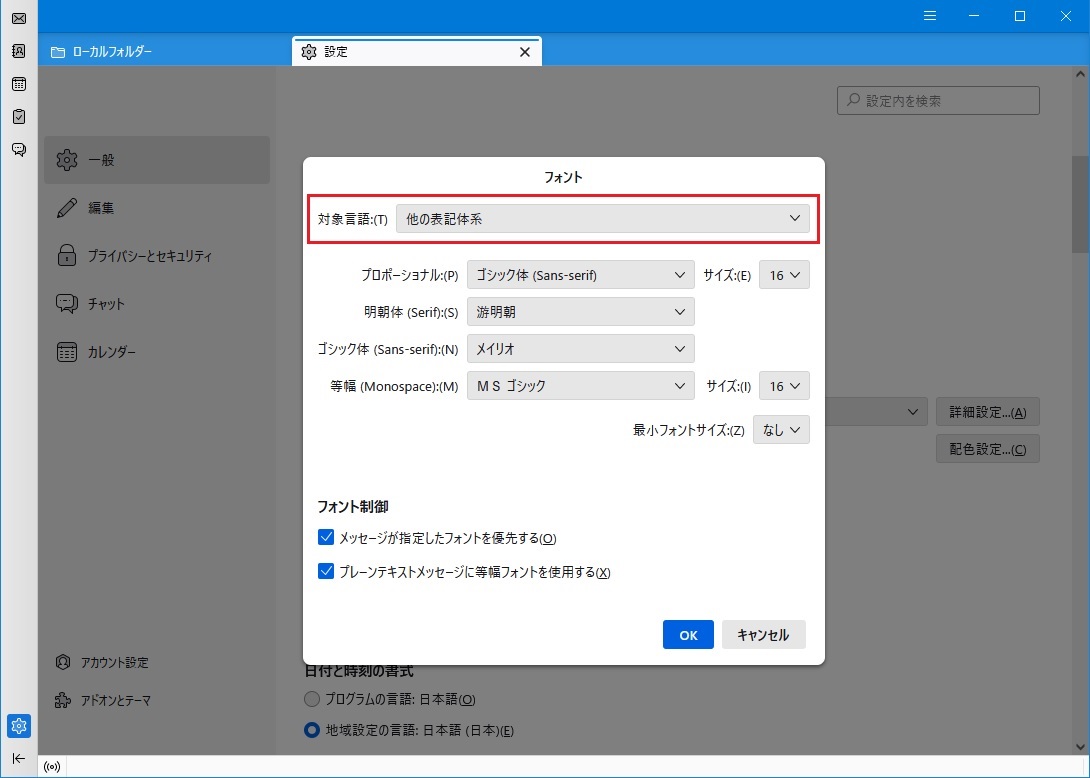Screen dimensions: 1090x778
Task: Collapse the spaces toolbar arrow icon
Action: (19, 758)
